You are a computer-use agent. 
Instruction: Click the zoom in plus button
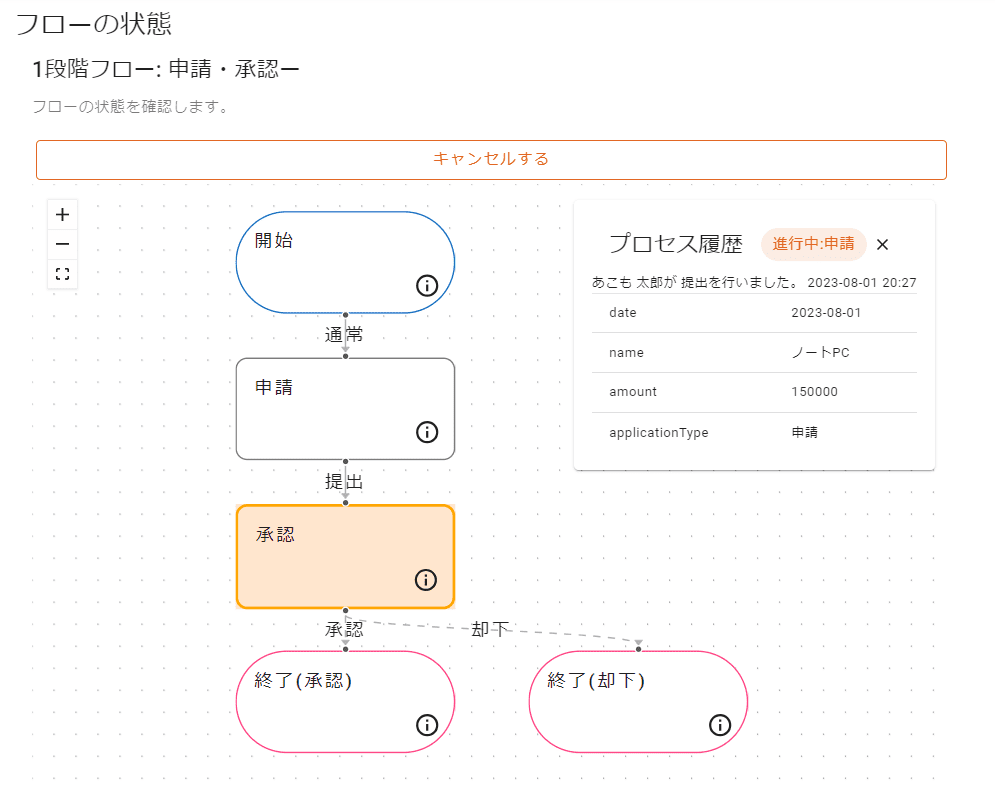62,214
